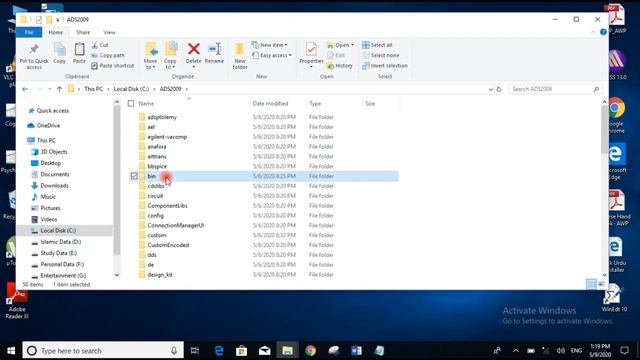Image resolution: width=640 pixels, height=360 pixels.
Task: Select Downloads in navigation pane
Action: click(54, 186)
